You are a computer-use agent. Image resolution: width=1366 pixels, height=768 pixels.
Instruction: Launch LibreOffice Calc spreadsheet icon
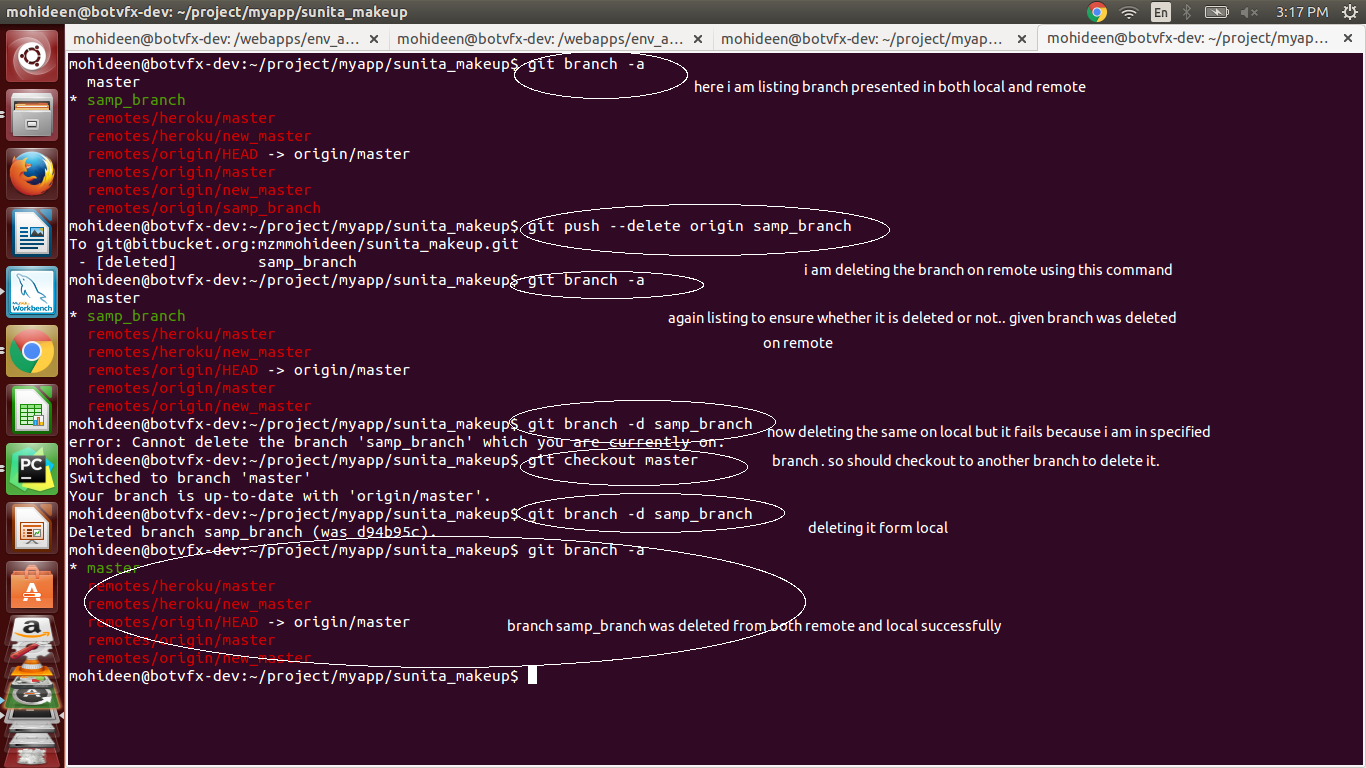[33, 410]
